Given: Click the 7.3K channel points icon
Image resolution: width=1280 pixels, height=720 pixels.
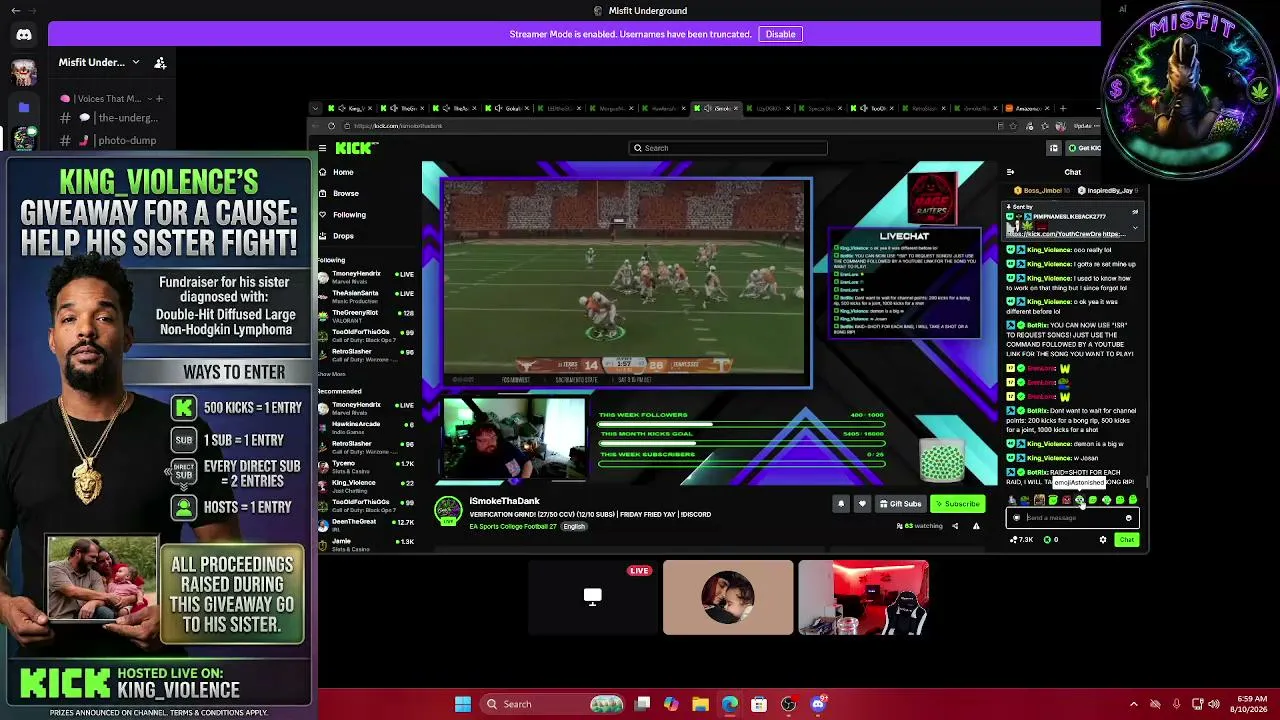Looking at the screenshot, I should point(1013,540).
